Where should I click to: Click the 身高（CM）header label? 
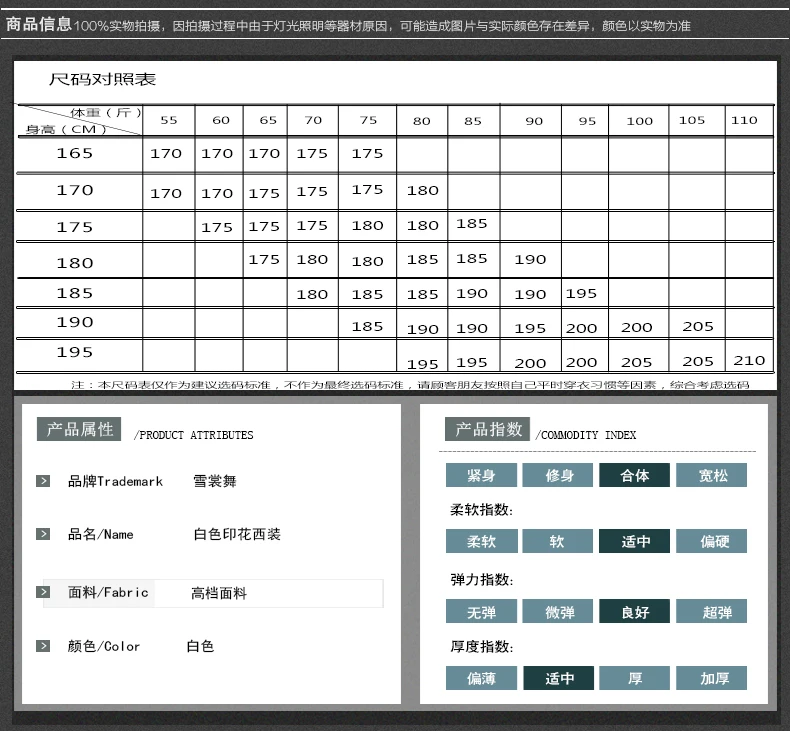click(66, 129)
